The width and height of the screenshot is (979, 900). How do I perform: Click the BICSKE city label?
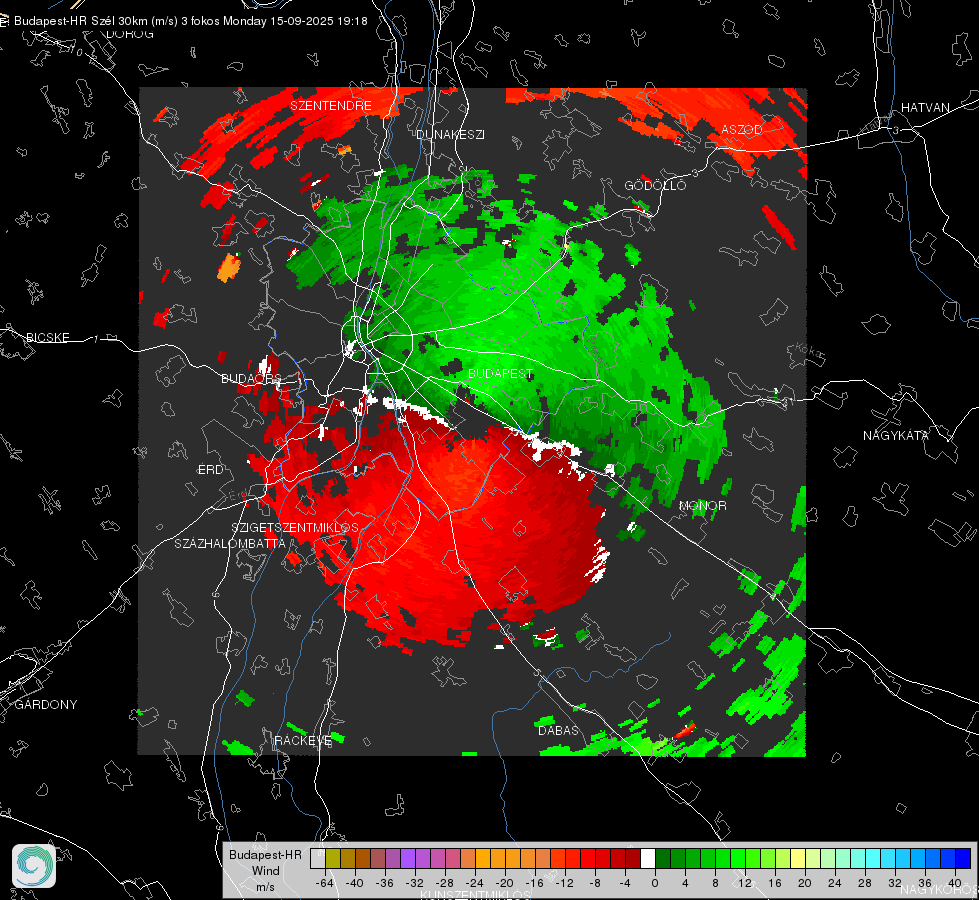48,337
